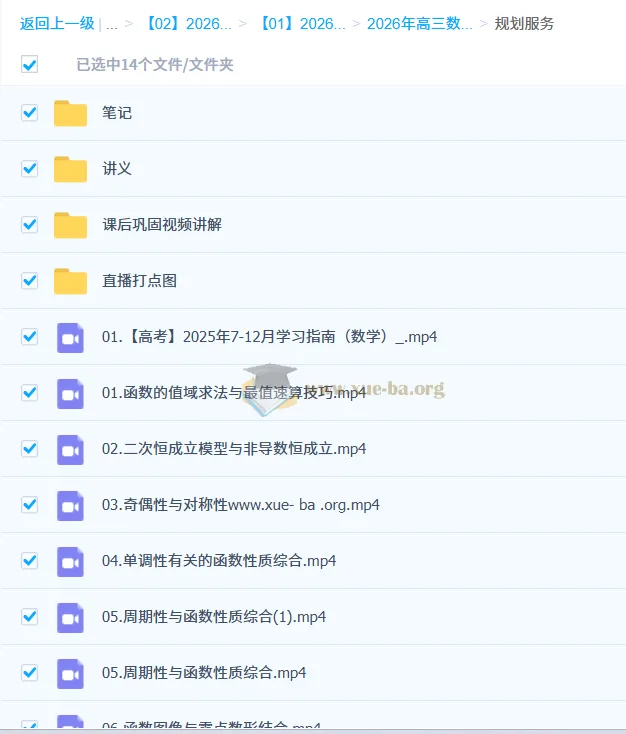Image resolution: width=626 pixels, height=734 pixels.
Task: Uncheck checkbox for 03.奇偶性与对称性
Action: click(29, 505)
